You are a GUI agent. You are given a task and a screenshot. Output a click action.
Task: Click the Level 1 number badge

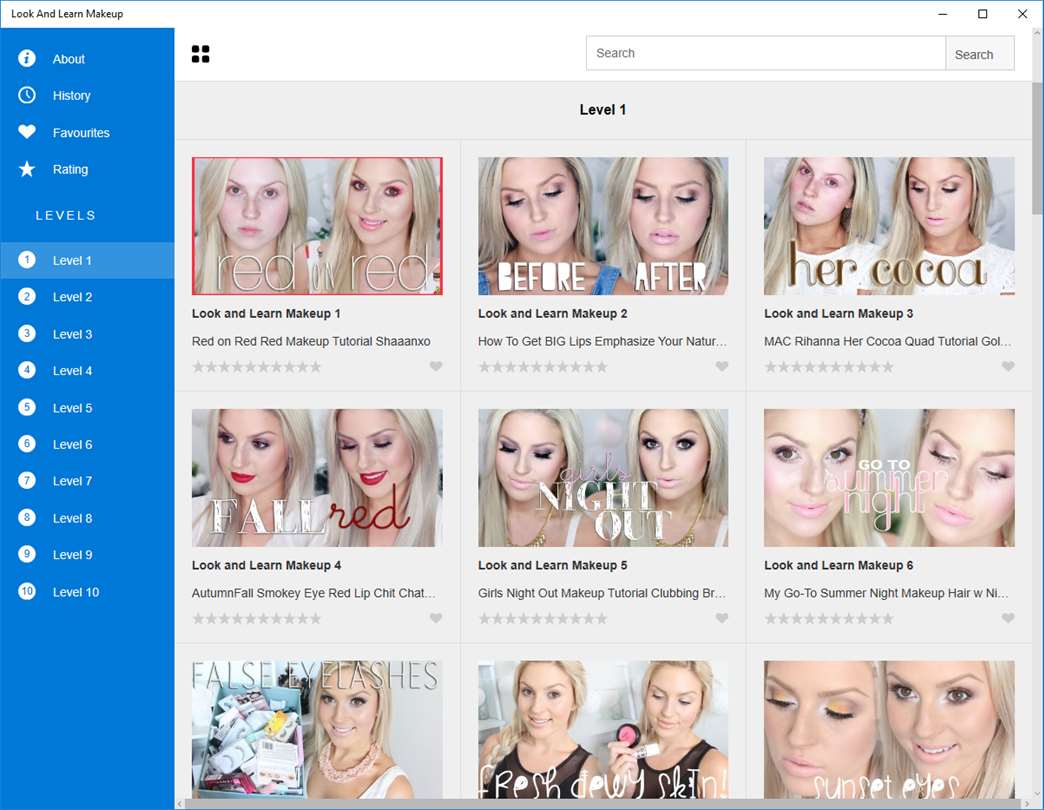(x=27, y=260)
